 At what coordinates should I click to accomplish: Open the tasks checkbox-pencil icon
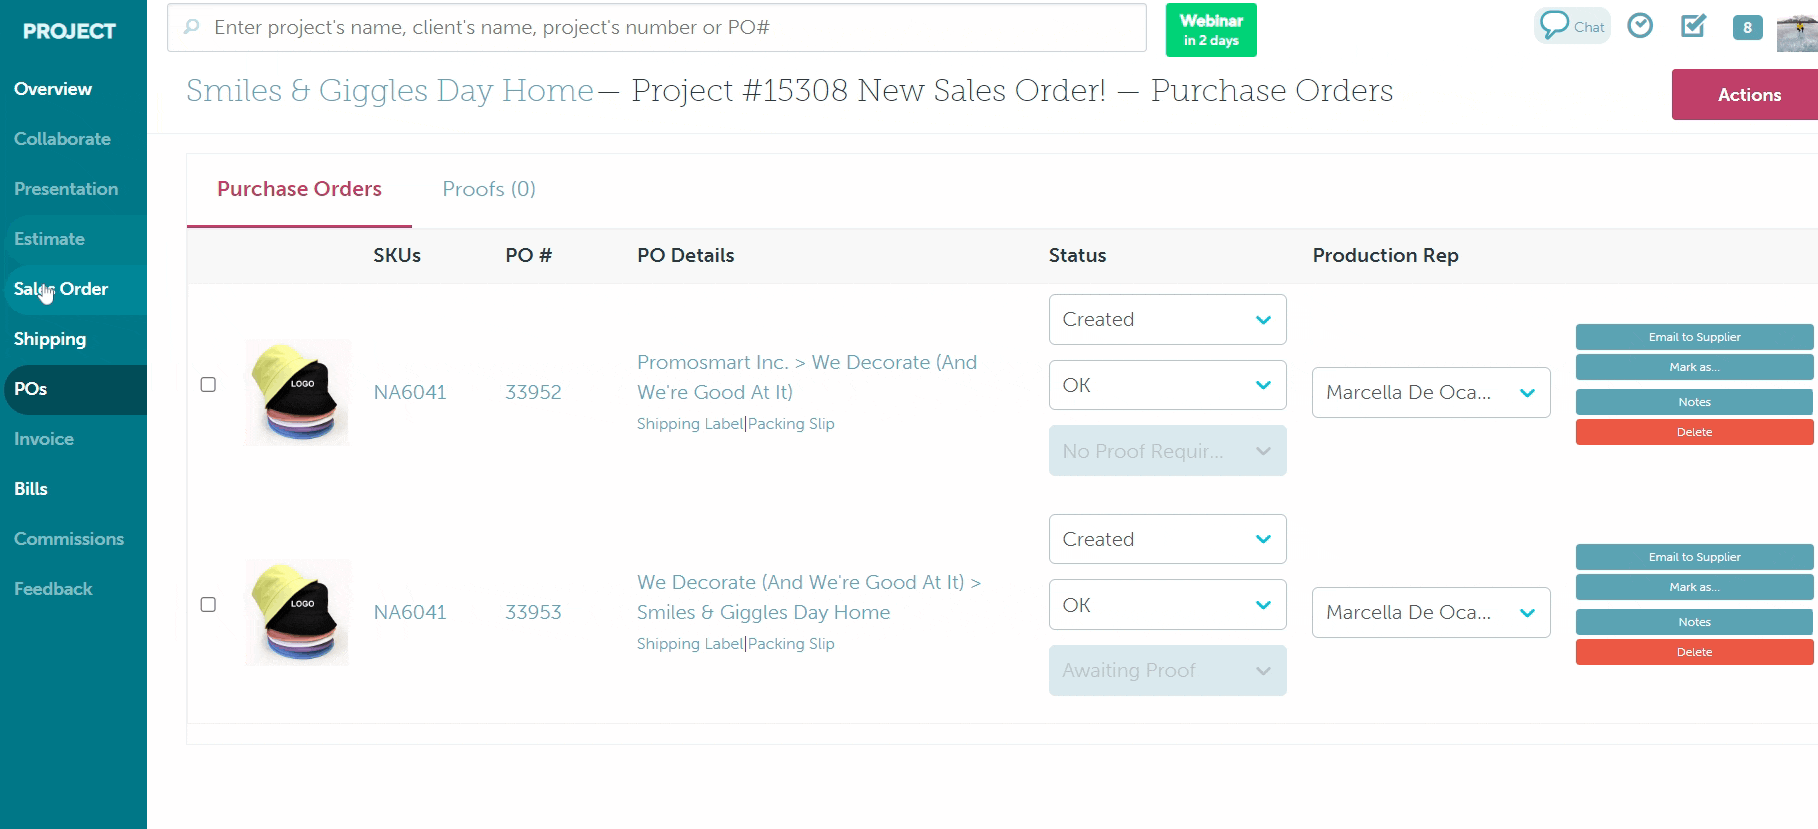(x=1693, y=26)
